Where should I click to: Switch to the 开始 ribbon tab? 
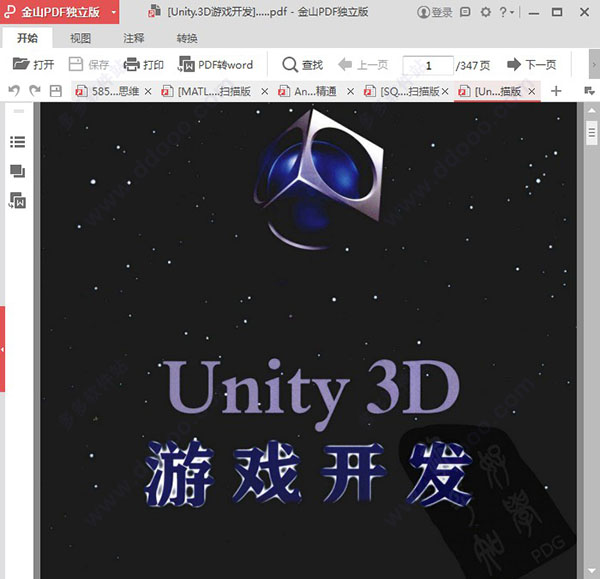(28, 38)
